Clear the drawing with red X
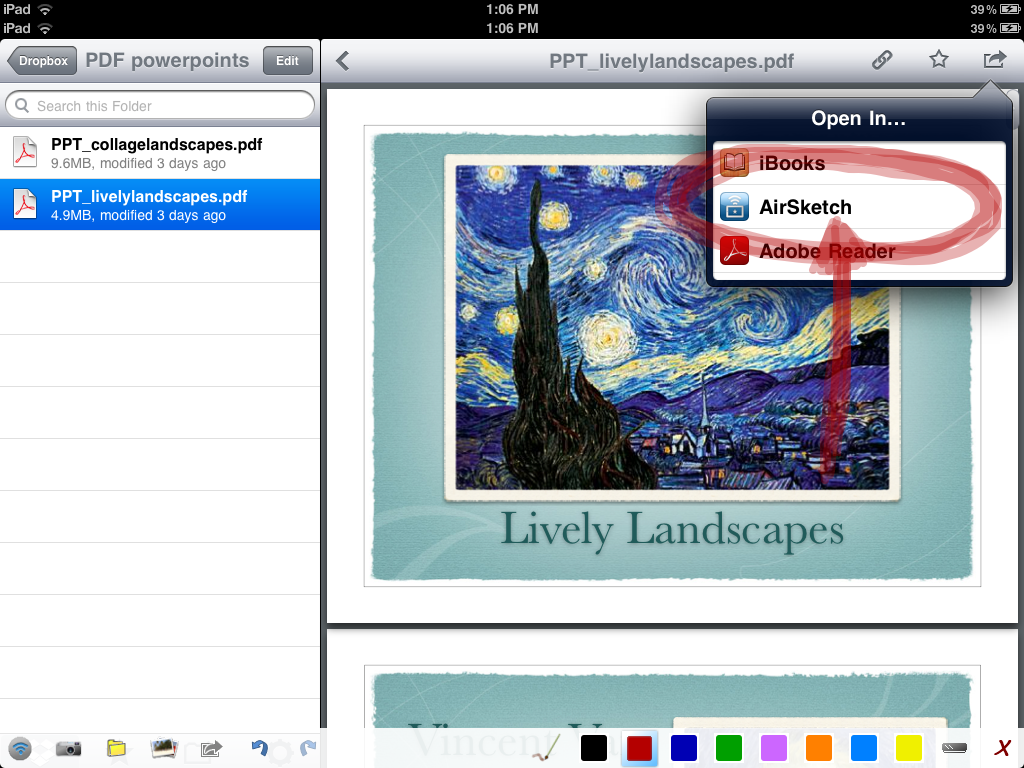Viewport: 1024px width, 768px height. click(x=1002, y=748)
